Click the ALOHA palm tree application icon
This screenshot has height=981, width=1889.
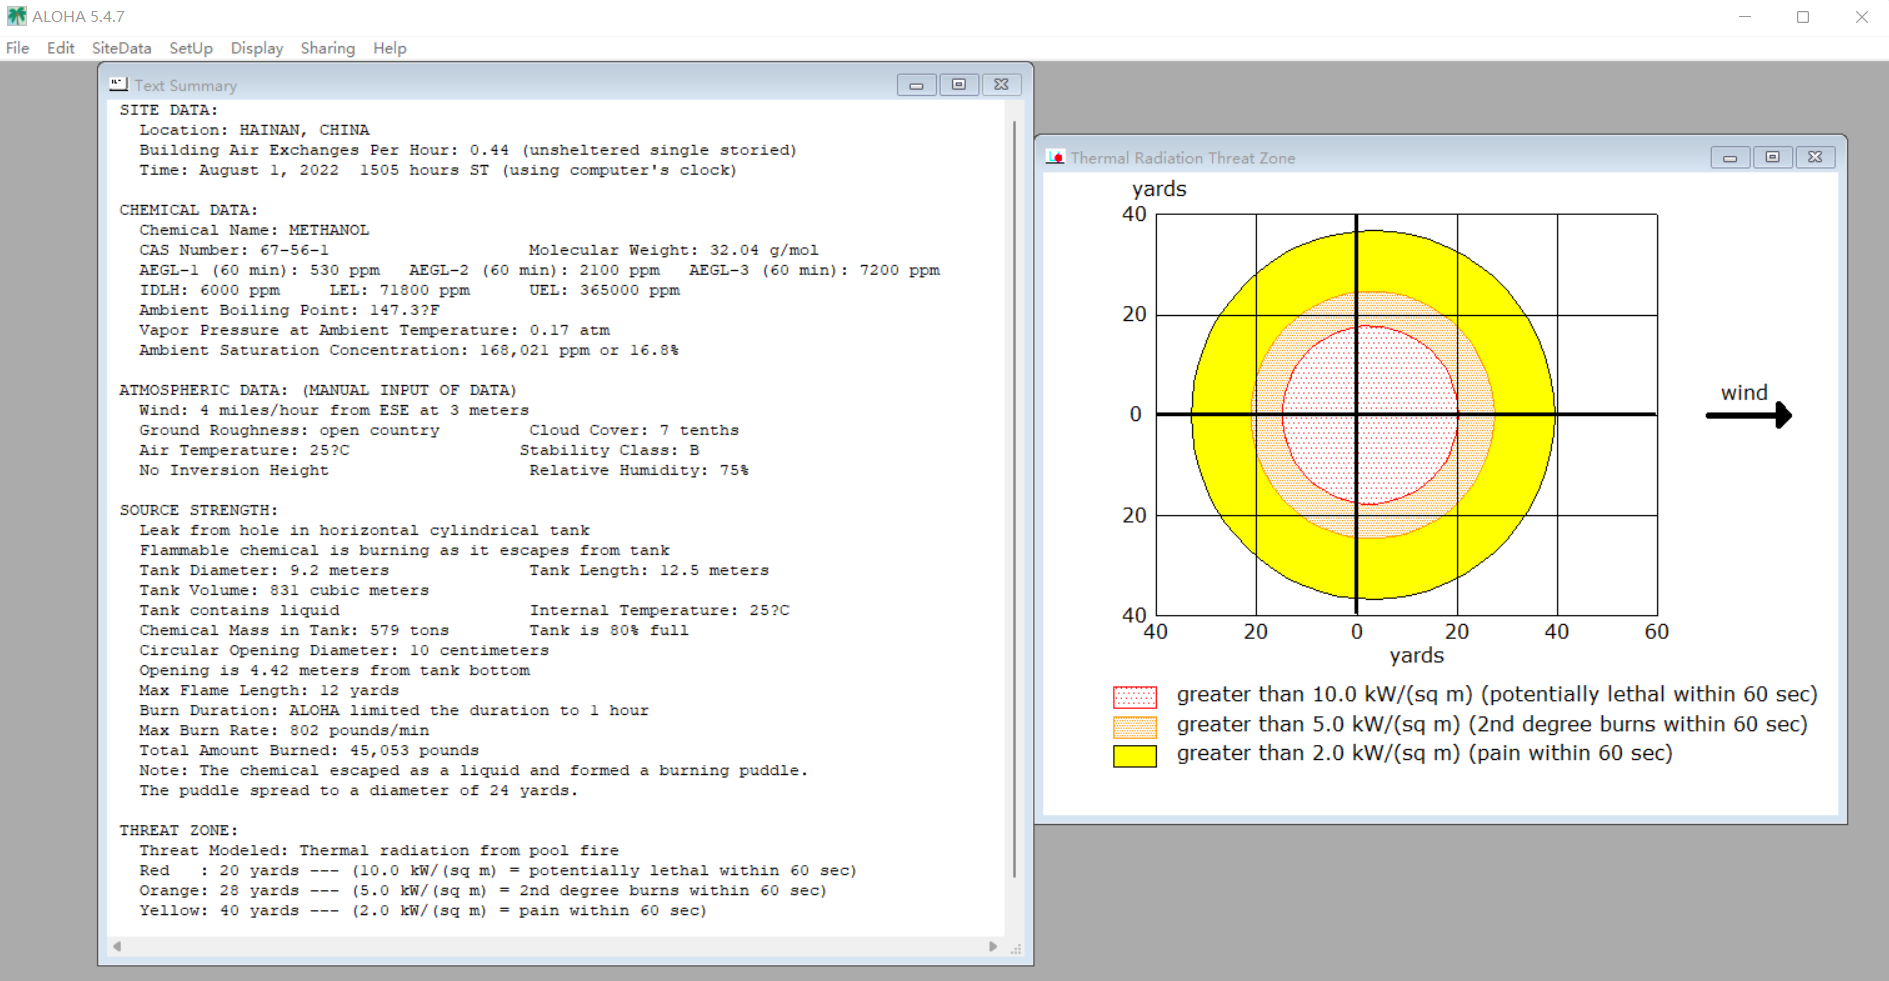(17, 16)
